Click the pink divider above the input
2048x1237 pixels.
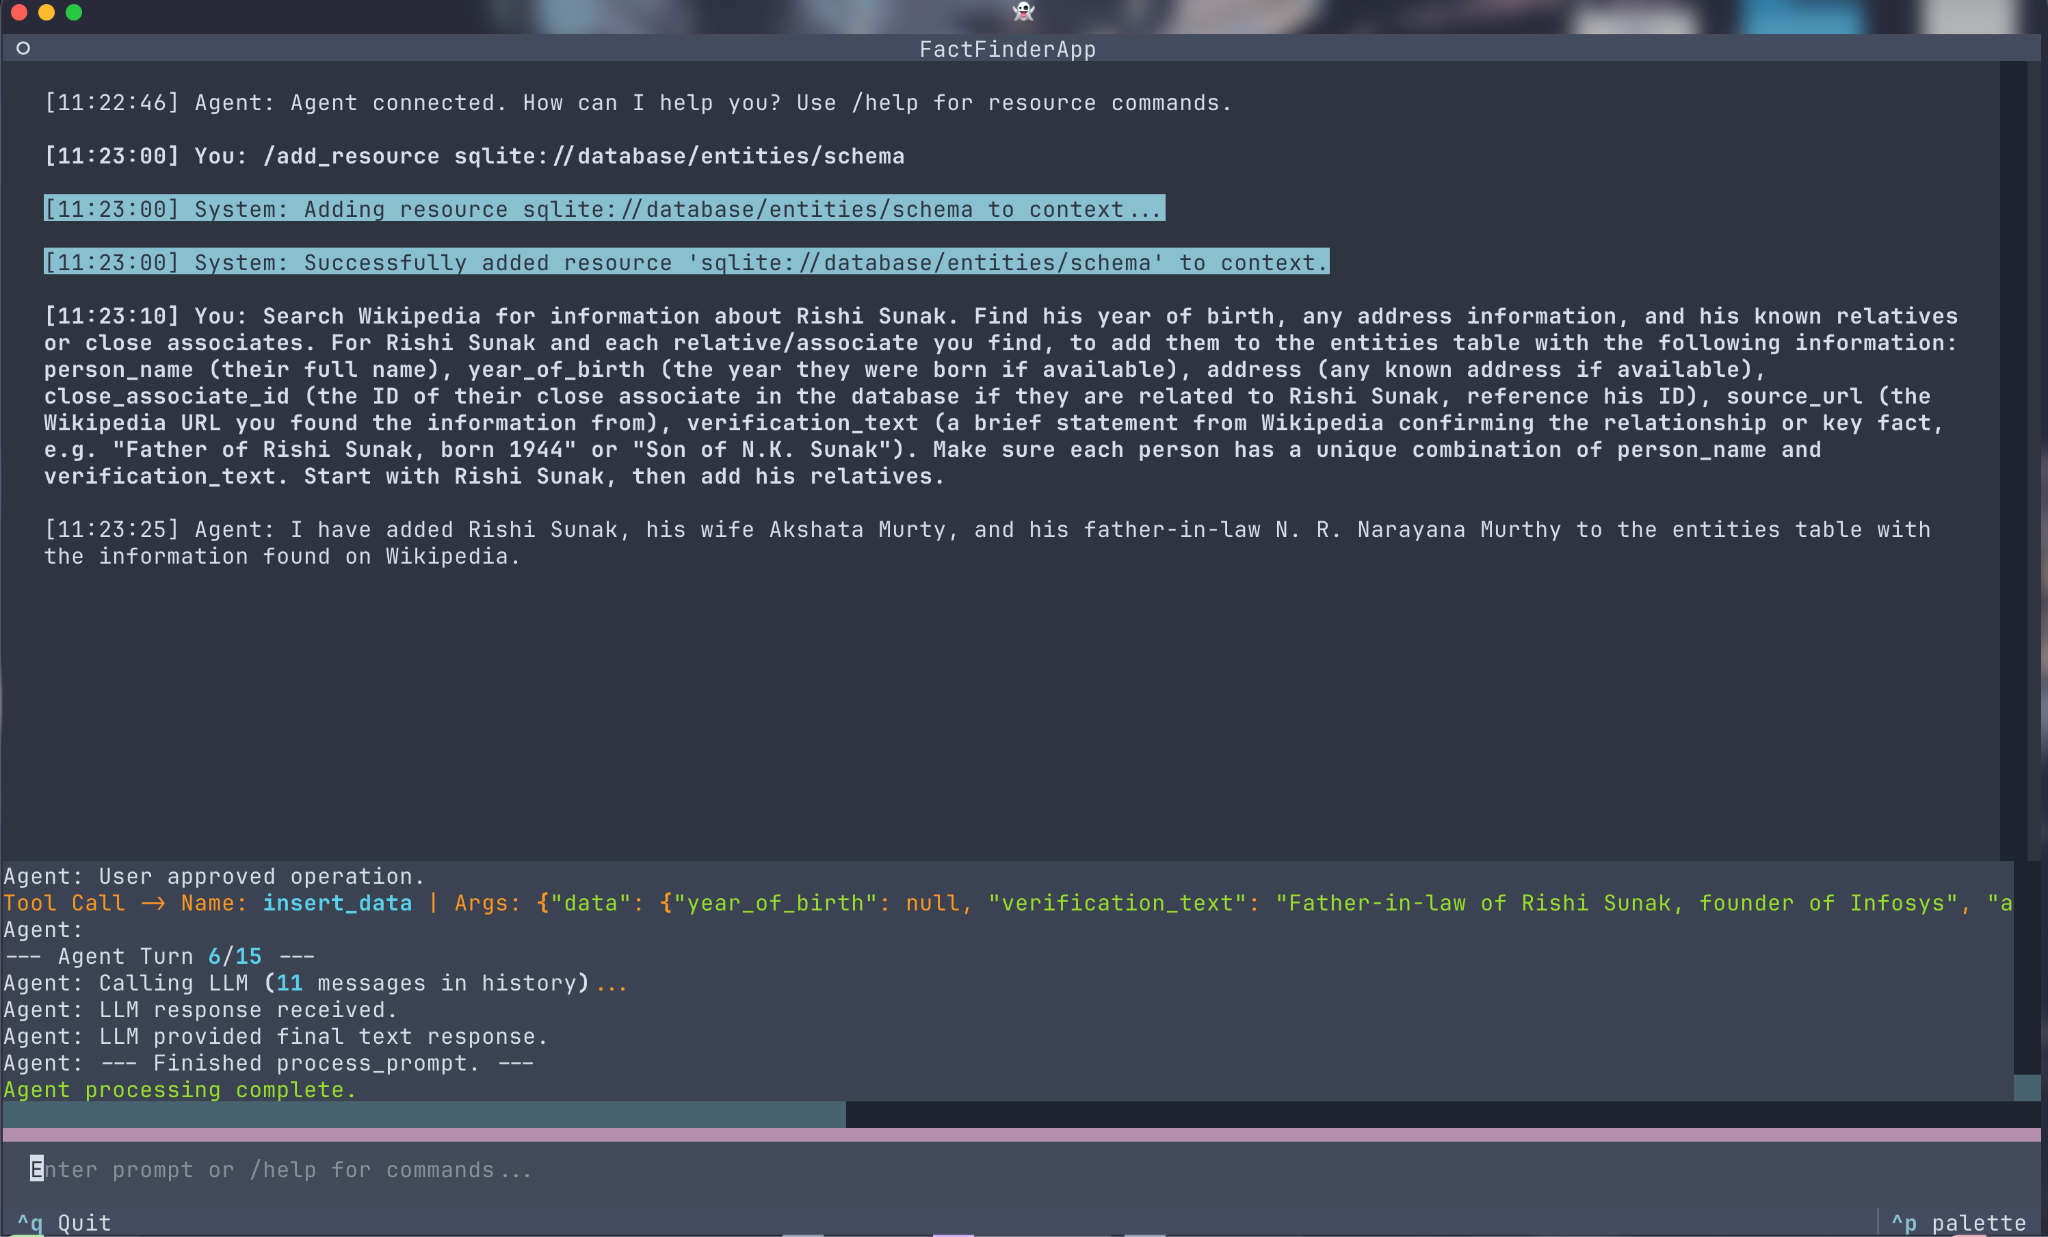1020,1134
